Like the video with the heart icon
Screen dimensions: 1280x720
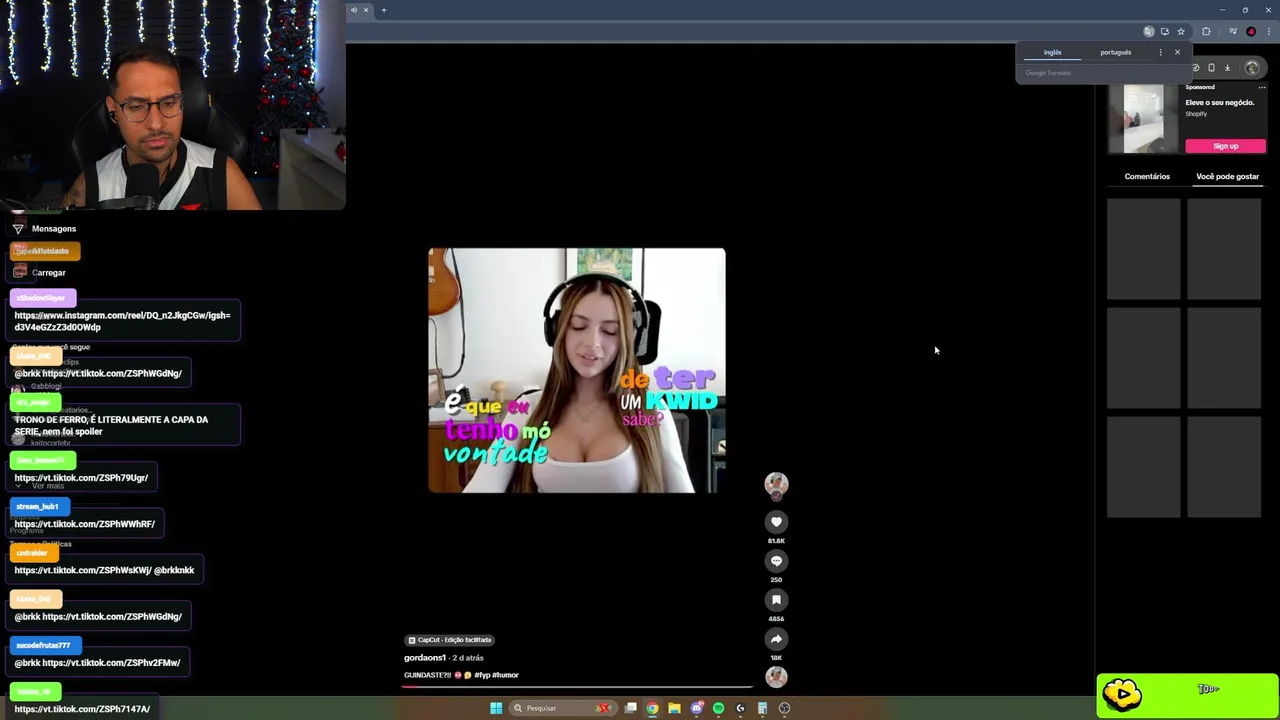(x=776, y=522)
